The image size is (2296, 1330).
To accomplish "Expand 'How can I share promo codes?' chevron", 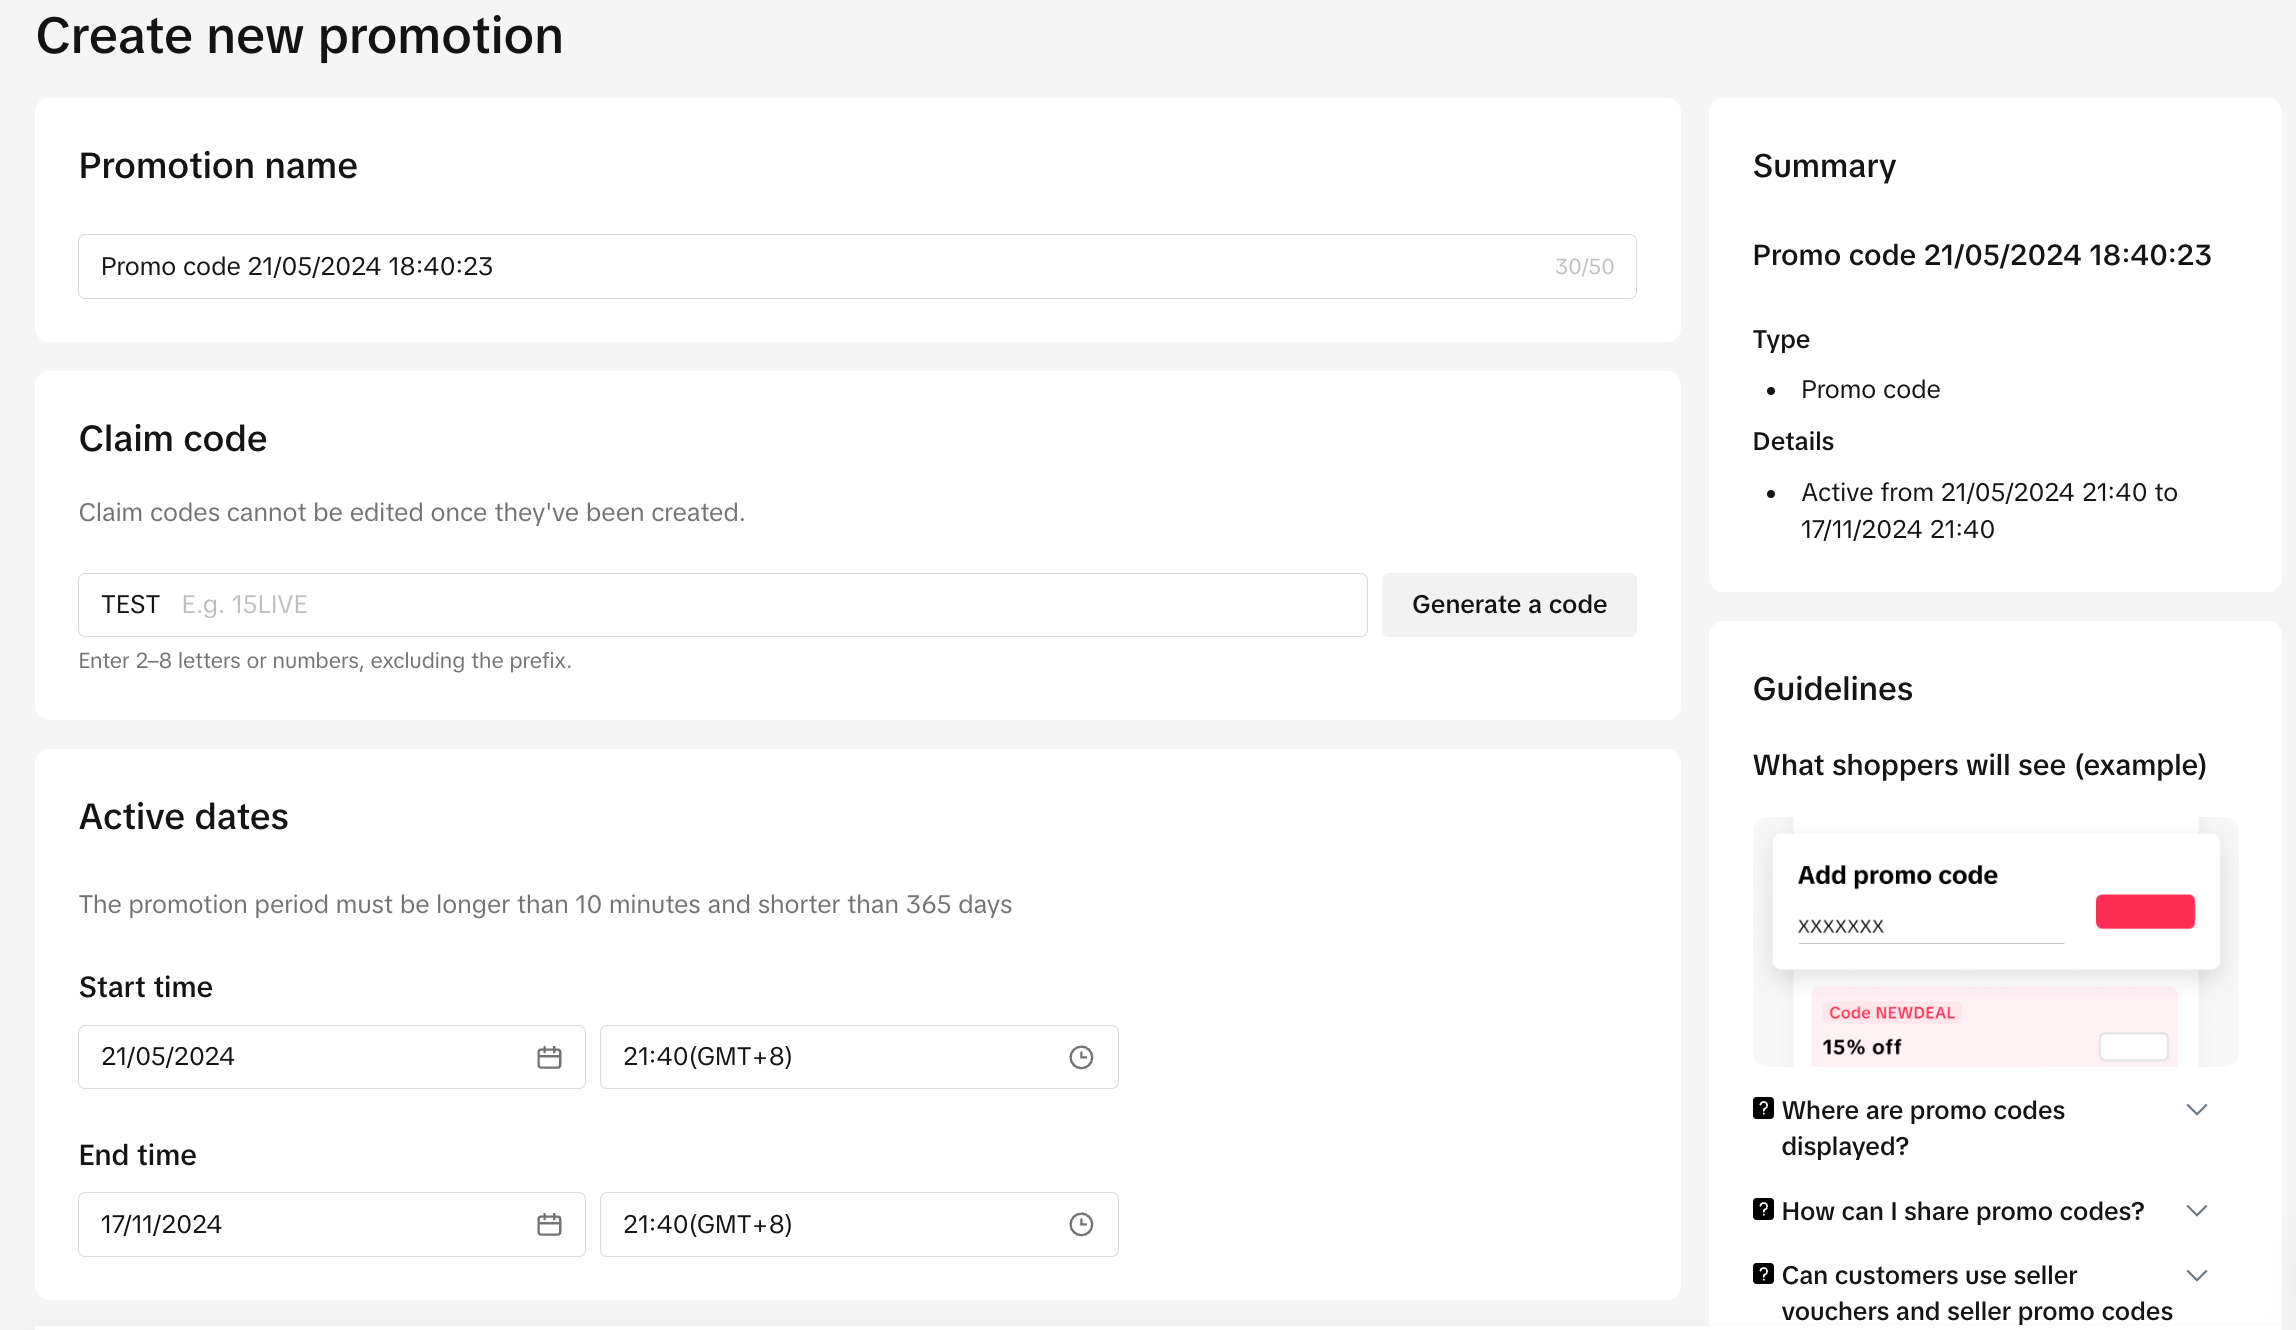I will coord(2196,1211).
